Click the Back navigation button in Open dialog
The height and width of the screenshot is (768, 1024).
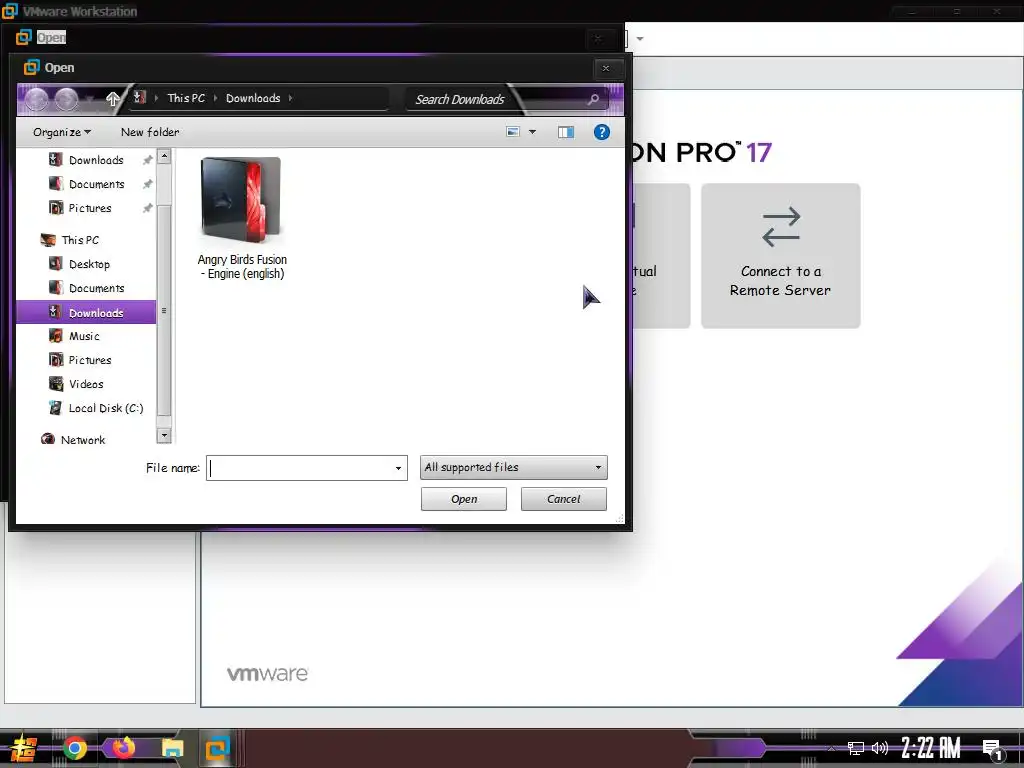37,99
